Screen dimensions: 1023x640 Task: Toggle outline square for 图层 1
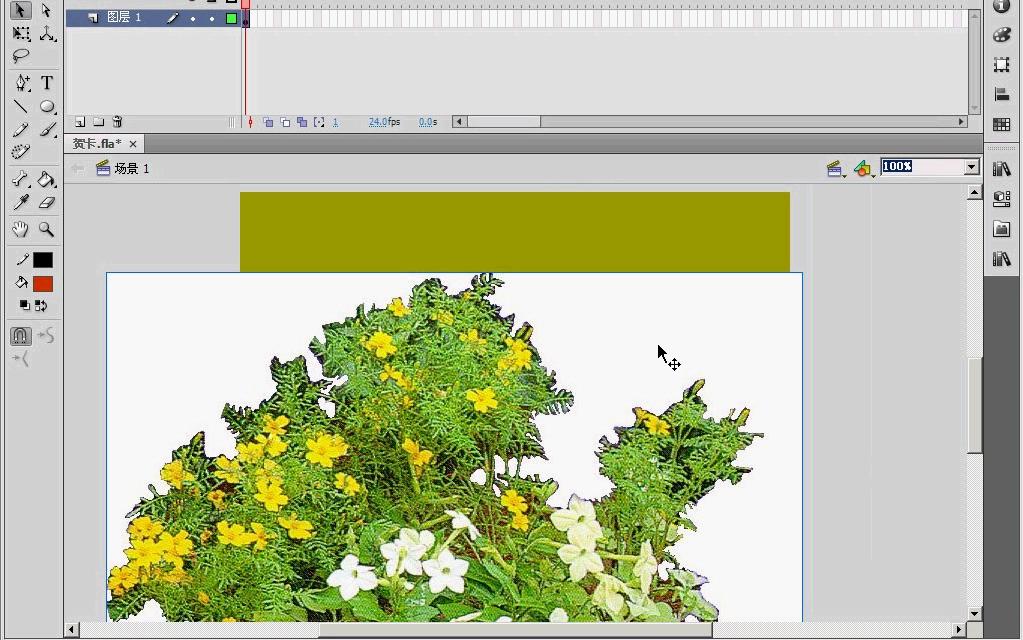[231, 18]
